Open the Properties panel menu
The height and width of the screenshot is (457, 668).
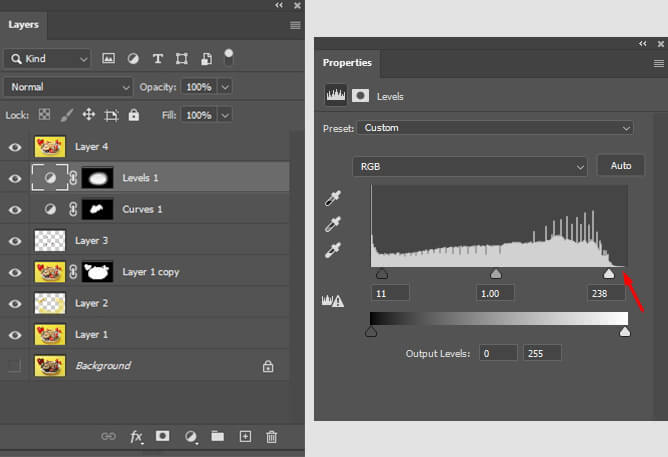pos(659,63)
